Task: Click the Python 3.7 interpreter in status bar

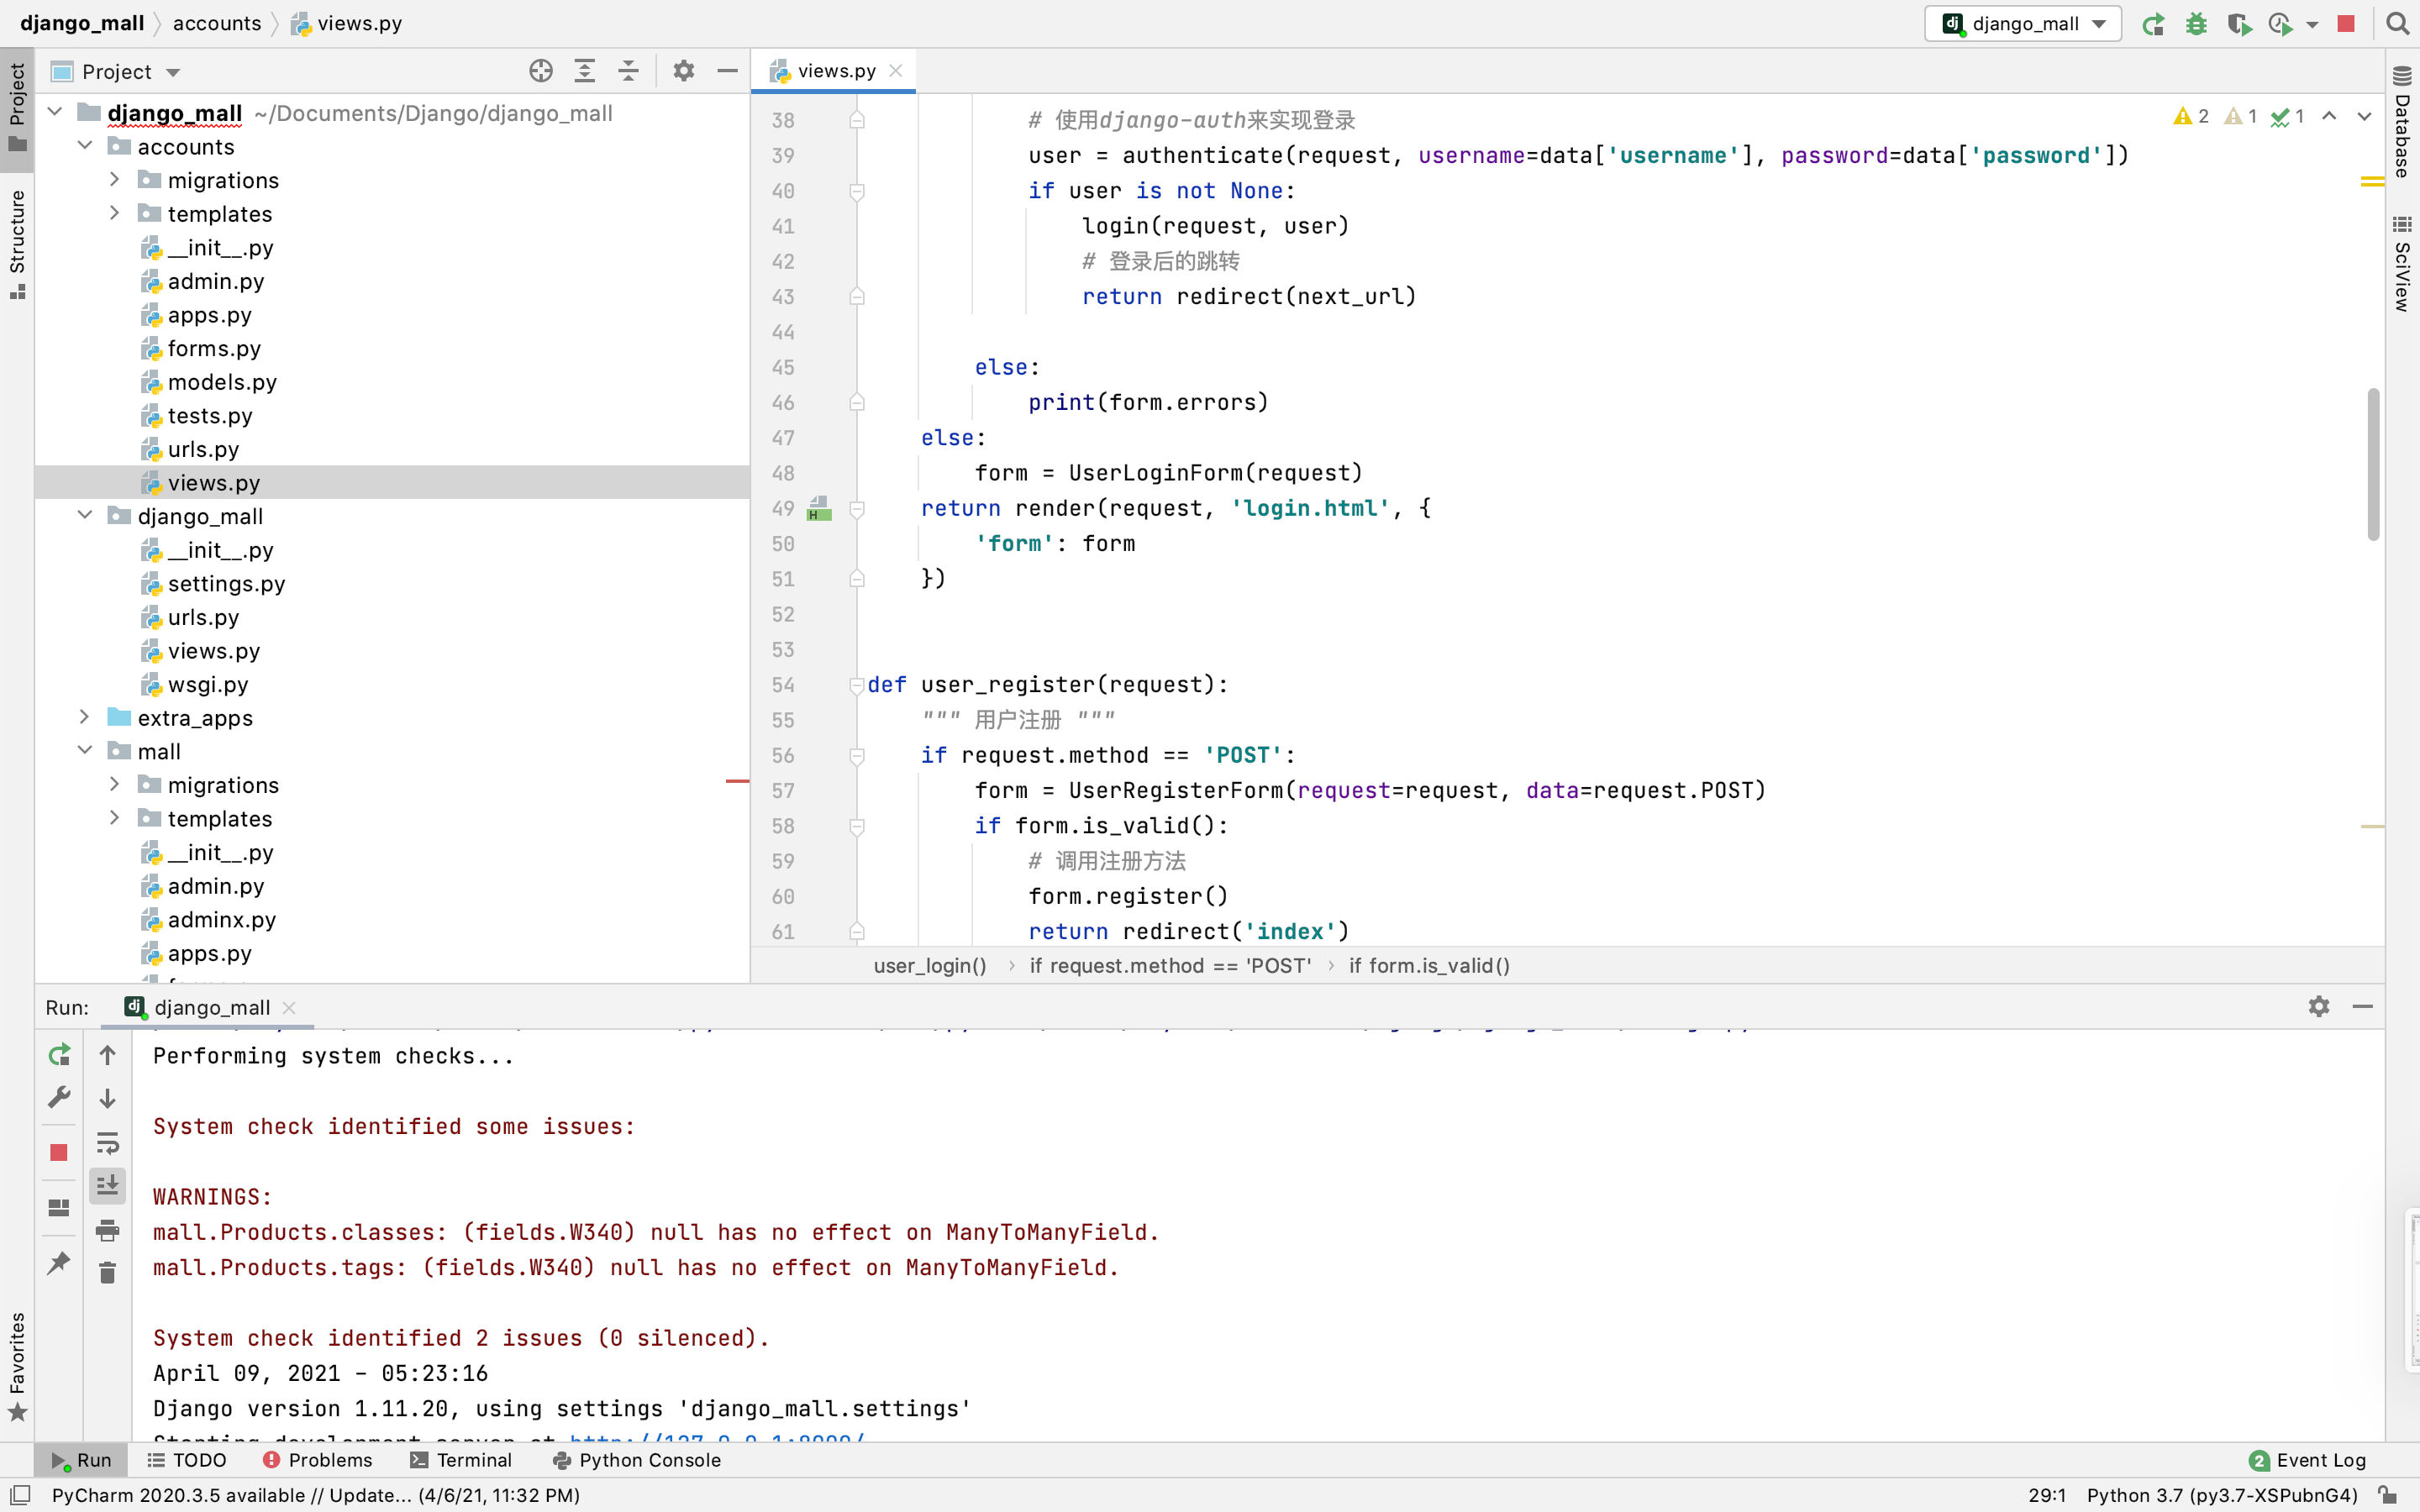Action: click(2222, 1495)
